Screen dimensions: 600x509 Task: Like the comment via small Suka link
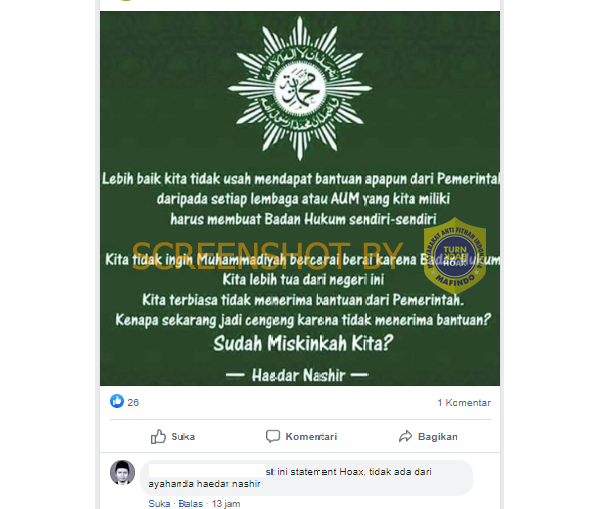coord(159,504)
